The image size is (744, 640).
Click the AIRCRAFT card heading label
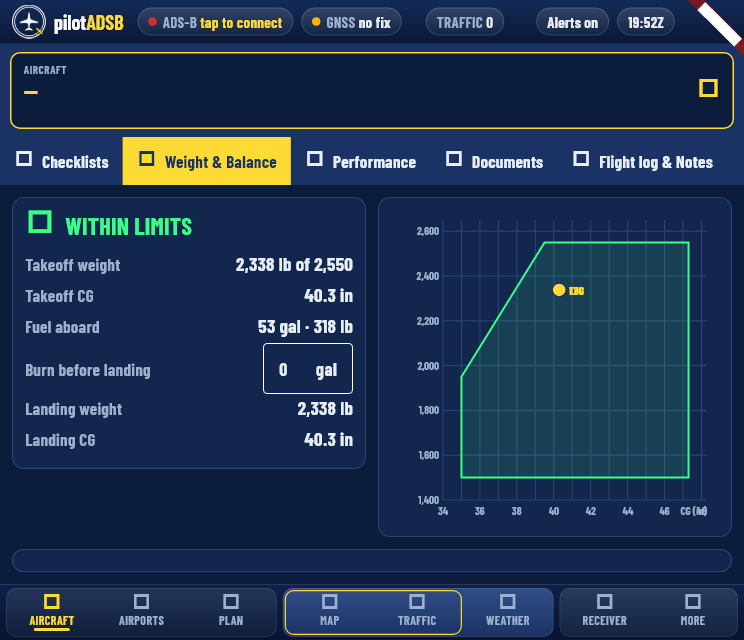pyautogui.click(x=45, y=70)
